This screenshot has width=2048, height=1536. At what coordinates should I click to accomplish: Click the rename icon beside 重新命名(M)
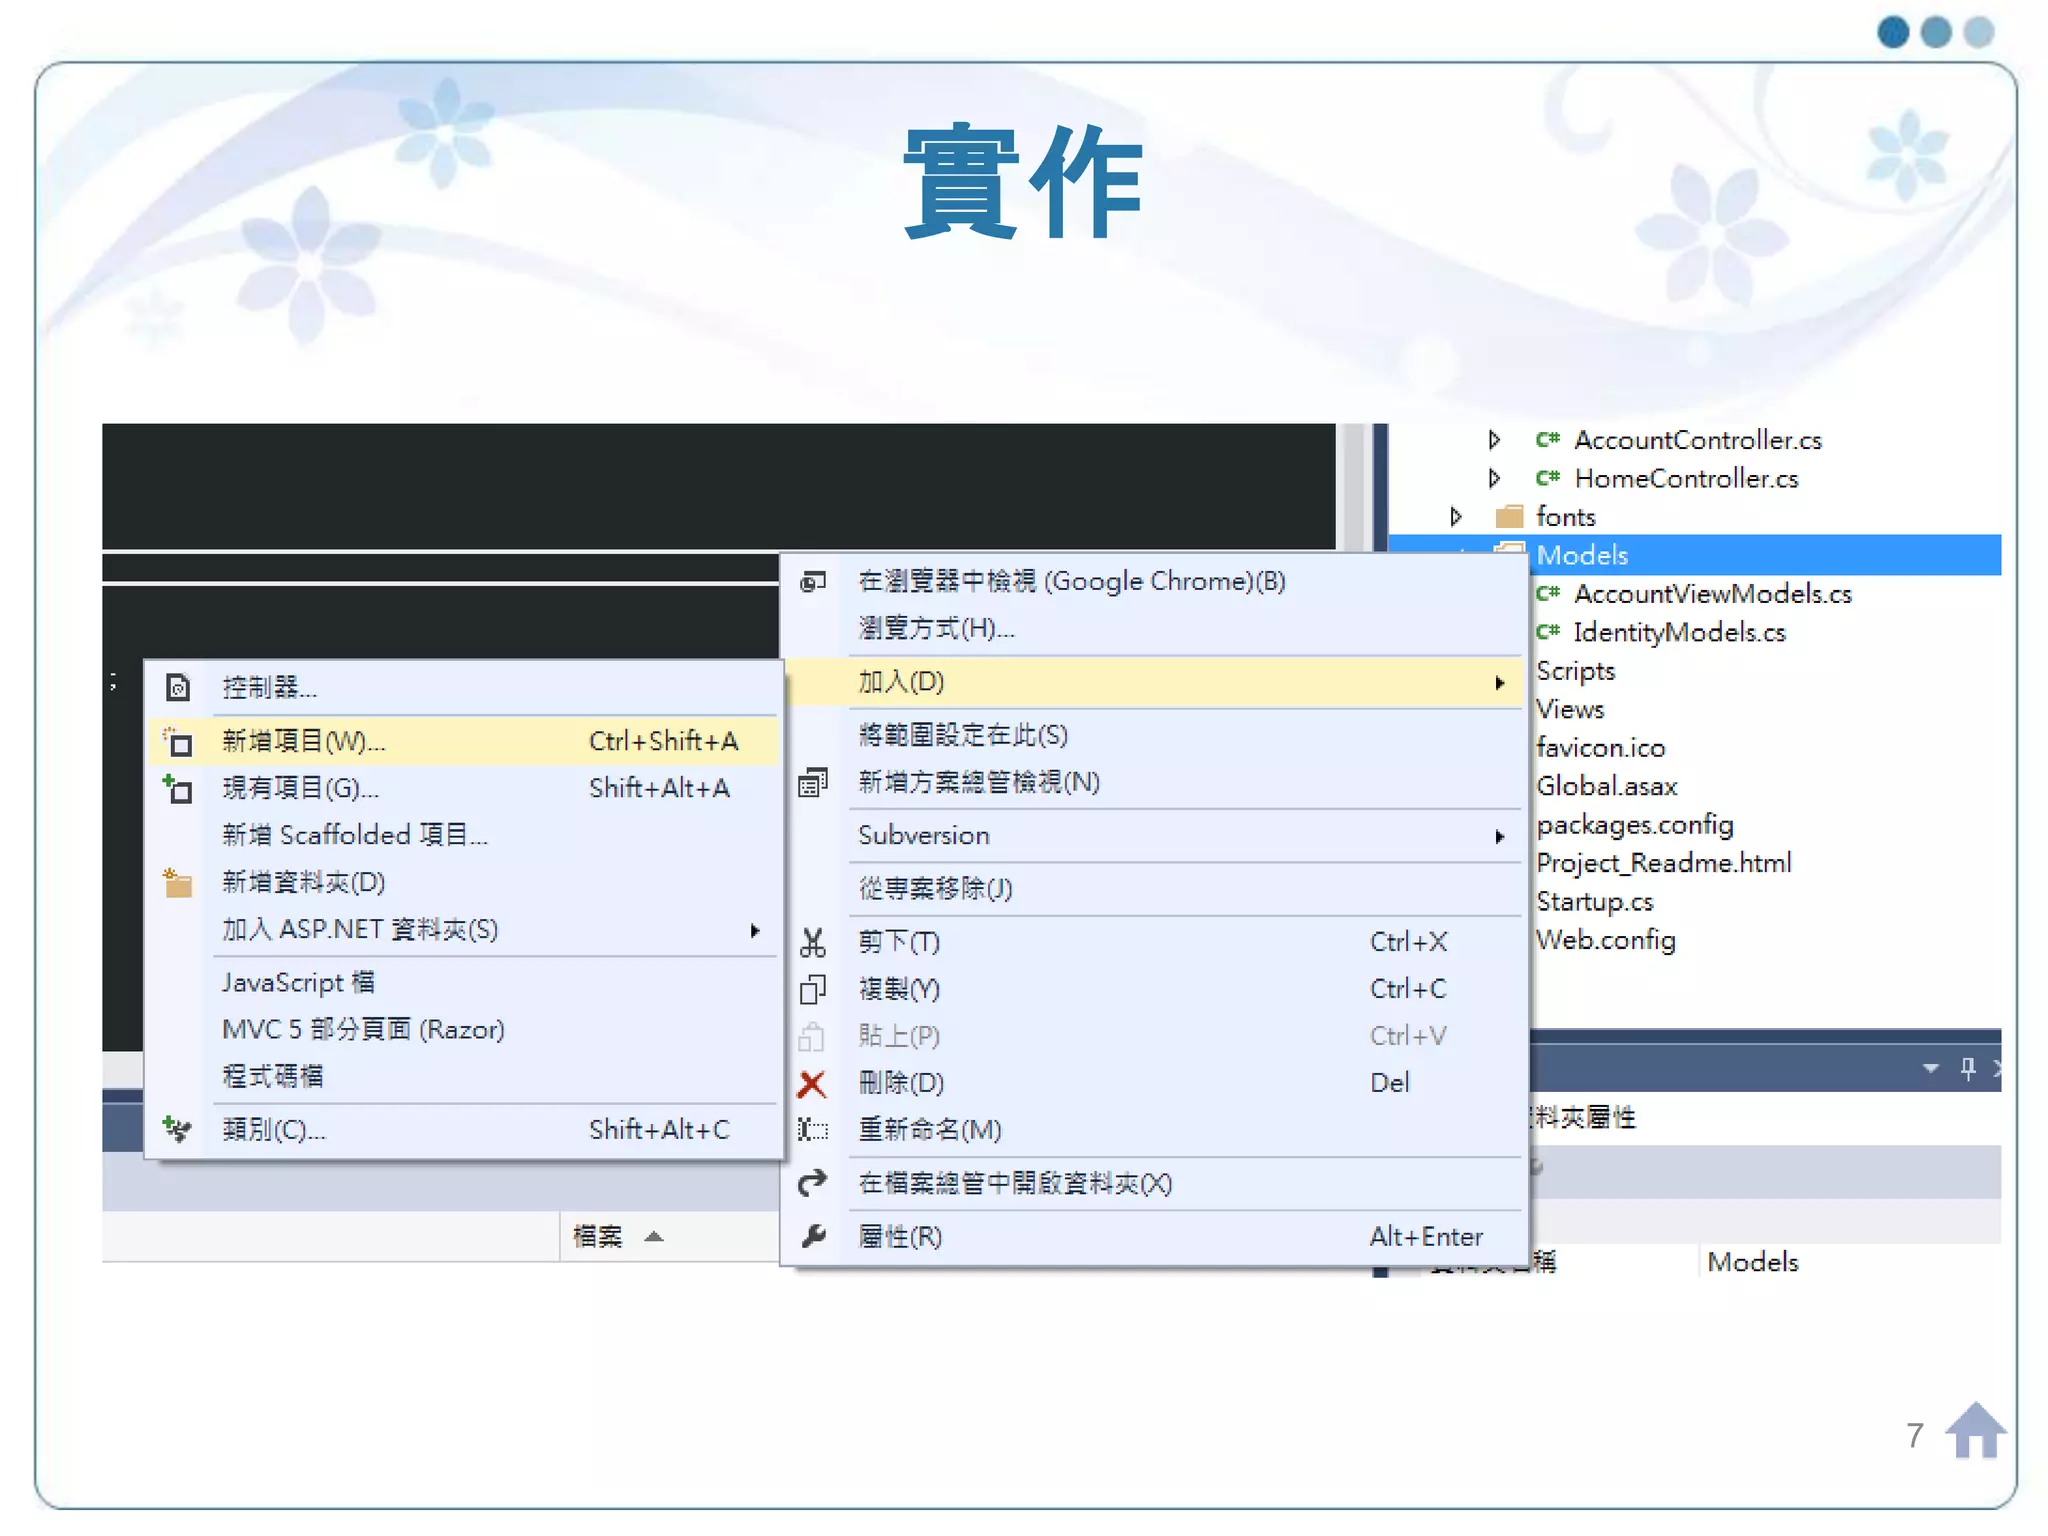[x=813, y=1130]
